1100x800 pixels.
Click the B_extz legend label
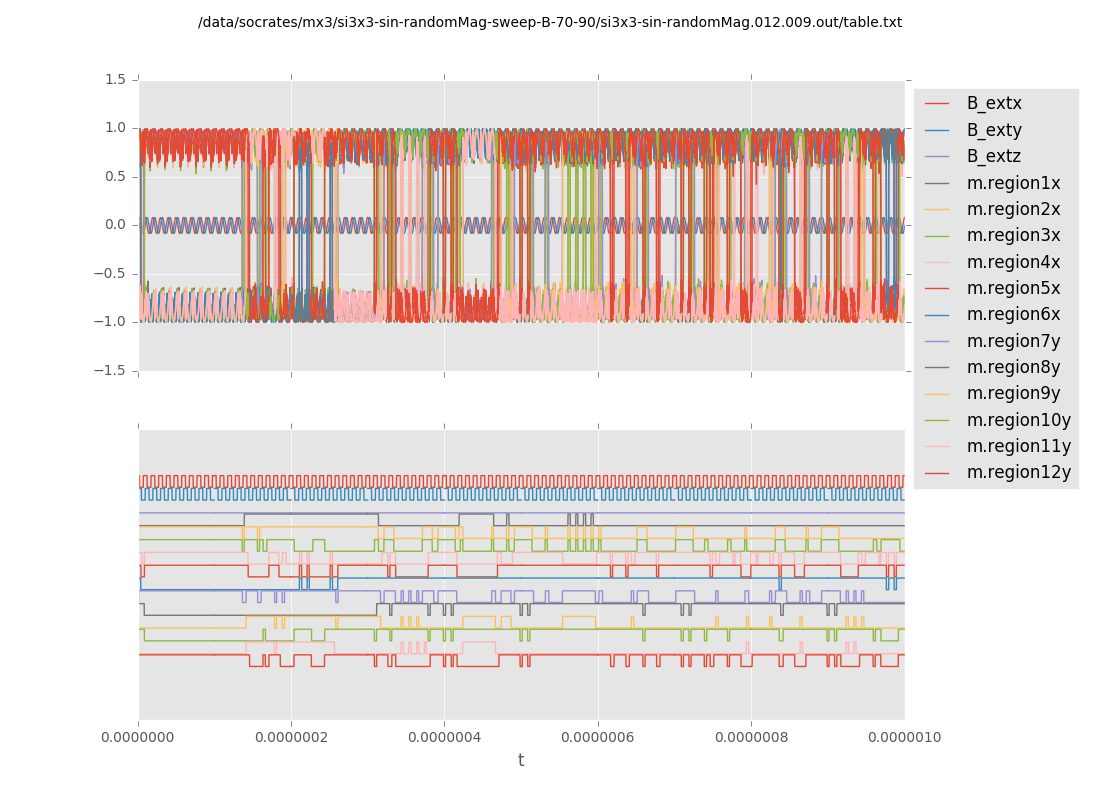pos(993,156)
